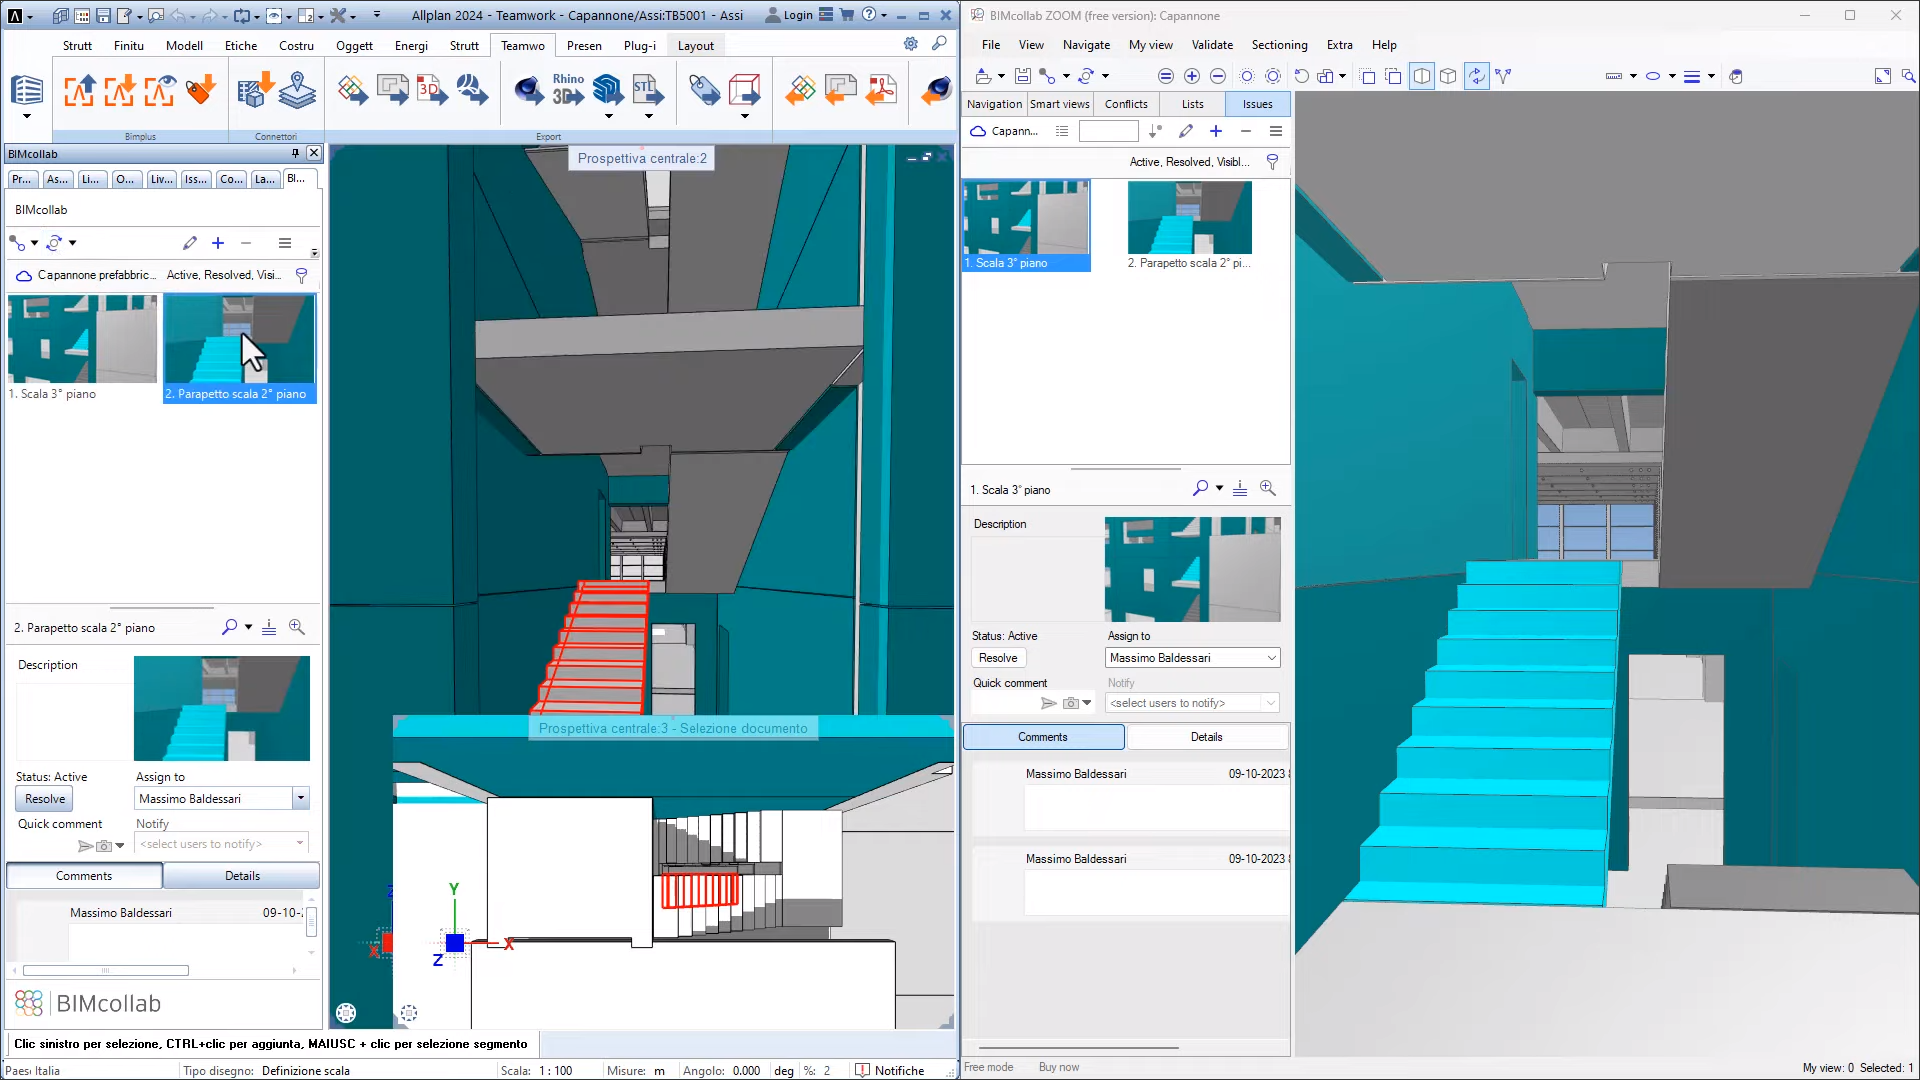Image resolution: width=1920 pixels, height=1080 pixels.
Task: Click the STL export icon
Action: click(648, 89)
